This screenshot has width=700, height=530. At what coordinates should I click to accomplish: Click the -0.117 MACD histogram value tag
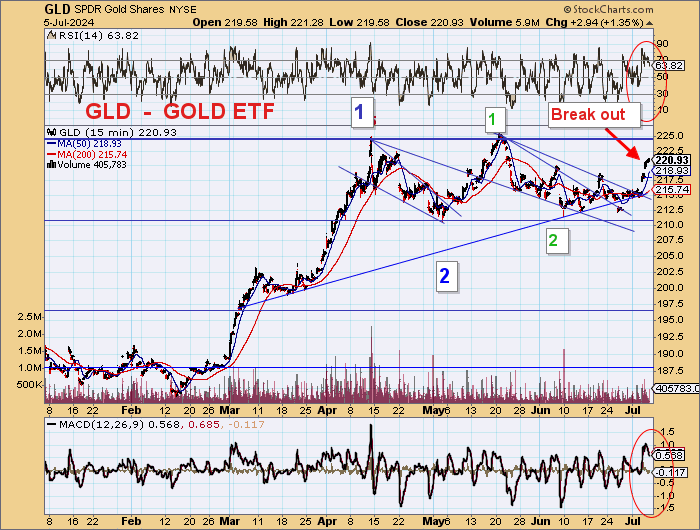coord(670,472)
